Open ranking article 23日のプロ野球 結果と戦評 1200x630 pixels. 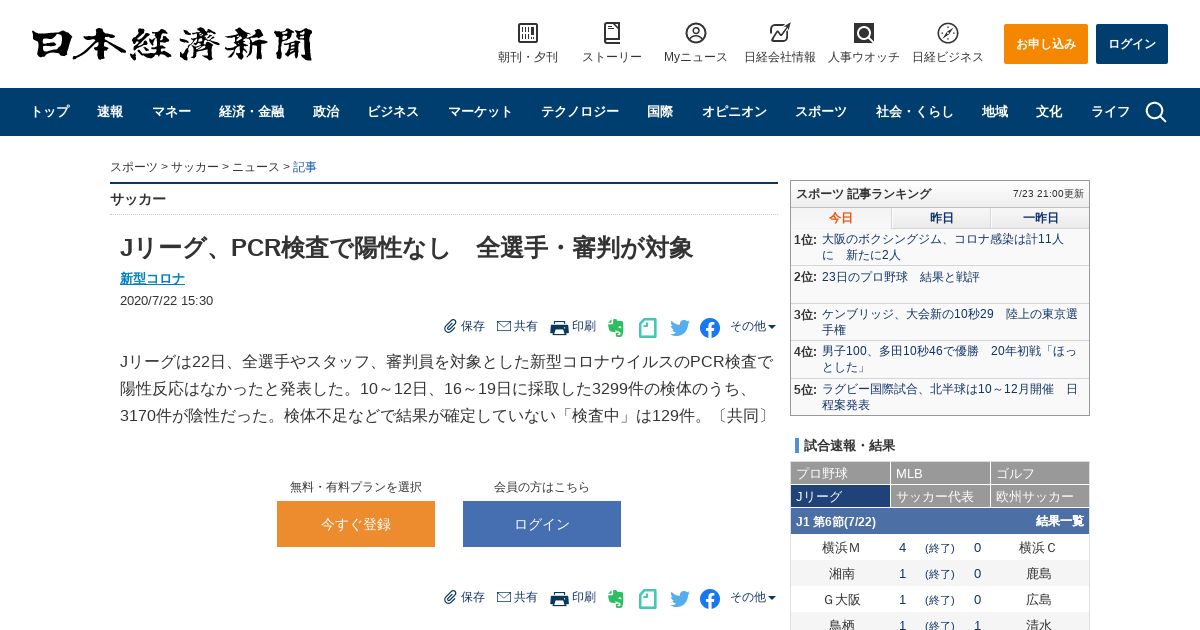tap(901, 277)
